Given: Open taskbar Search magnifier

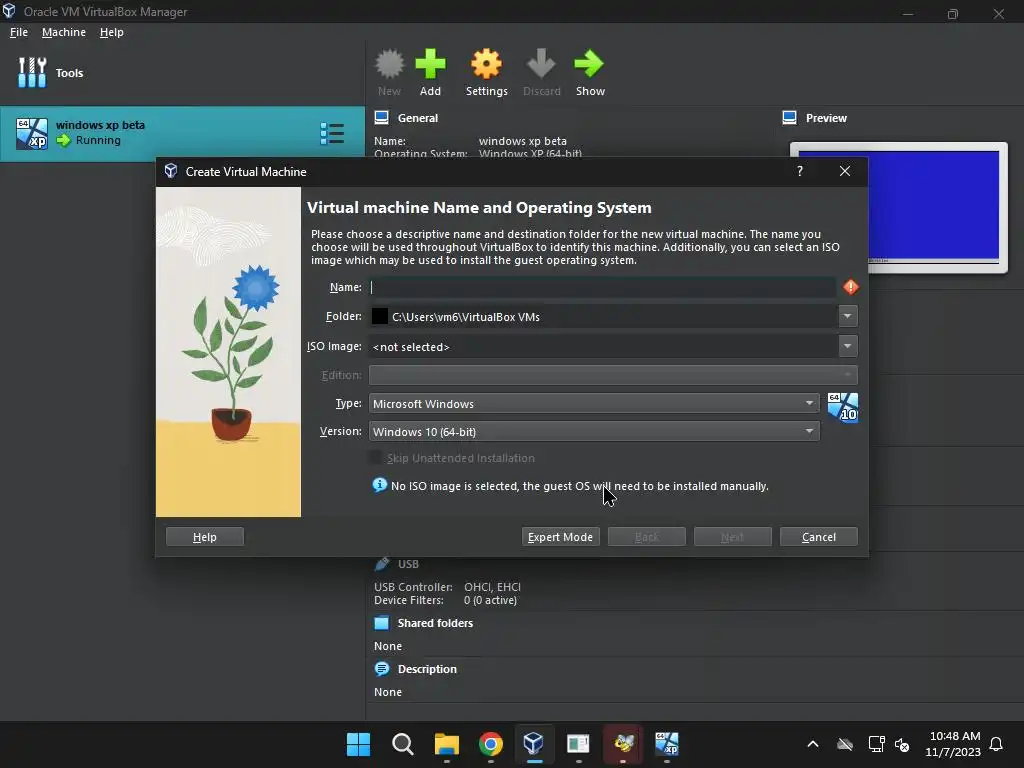Looking at the screenshot, I should [x=402, y=744].
